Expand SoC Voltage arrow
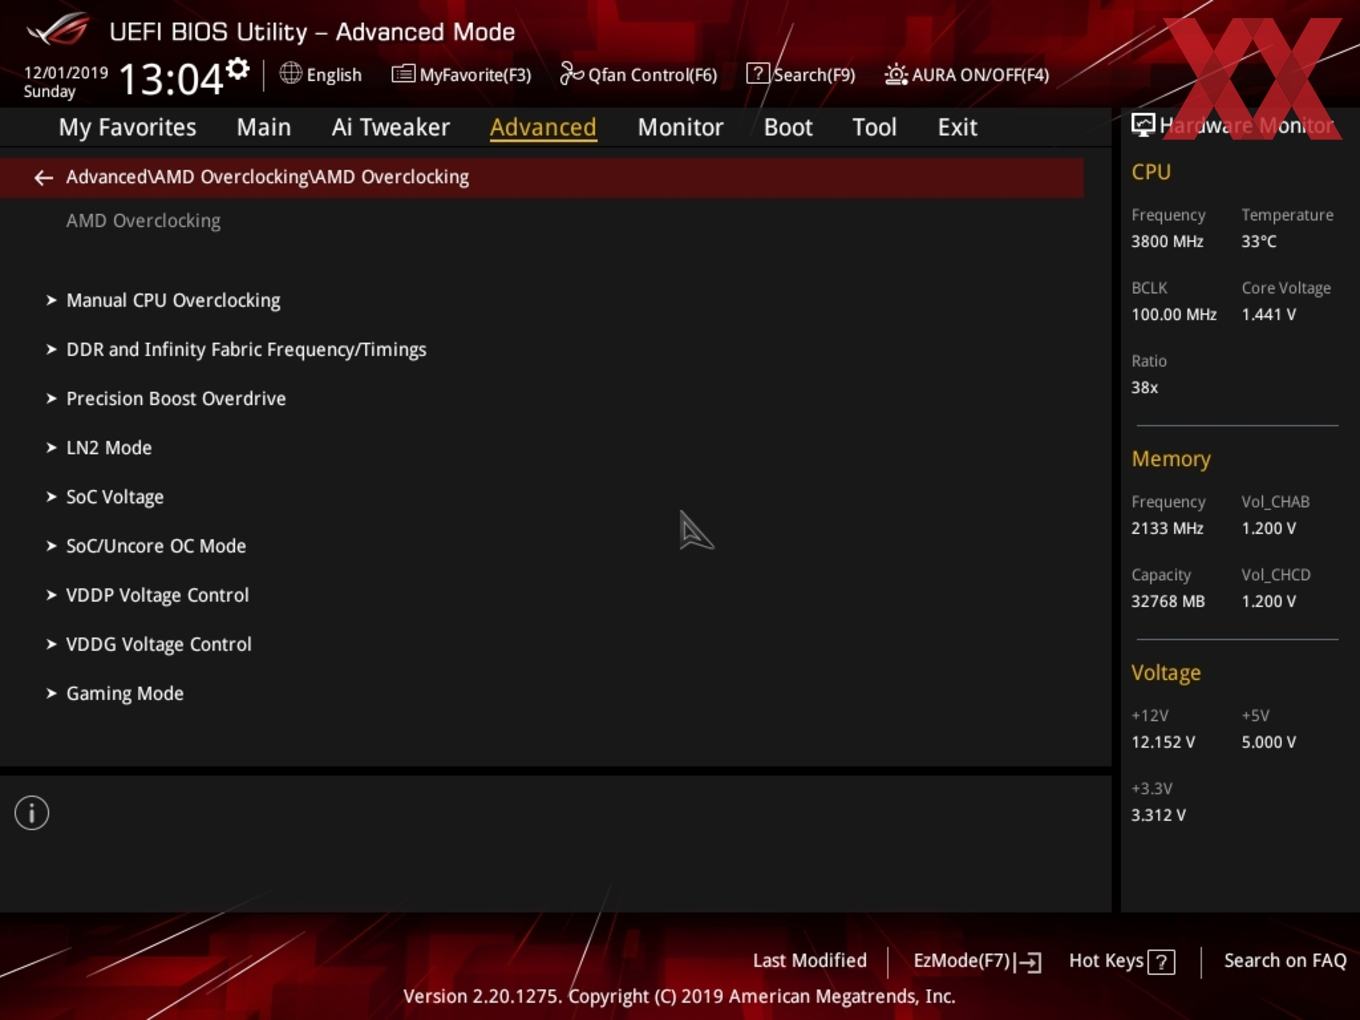Viewport: 1360px width, 1020px height. (x=51, y=496)
